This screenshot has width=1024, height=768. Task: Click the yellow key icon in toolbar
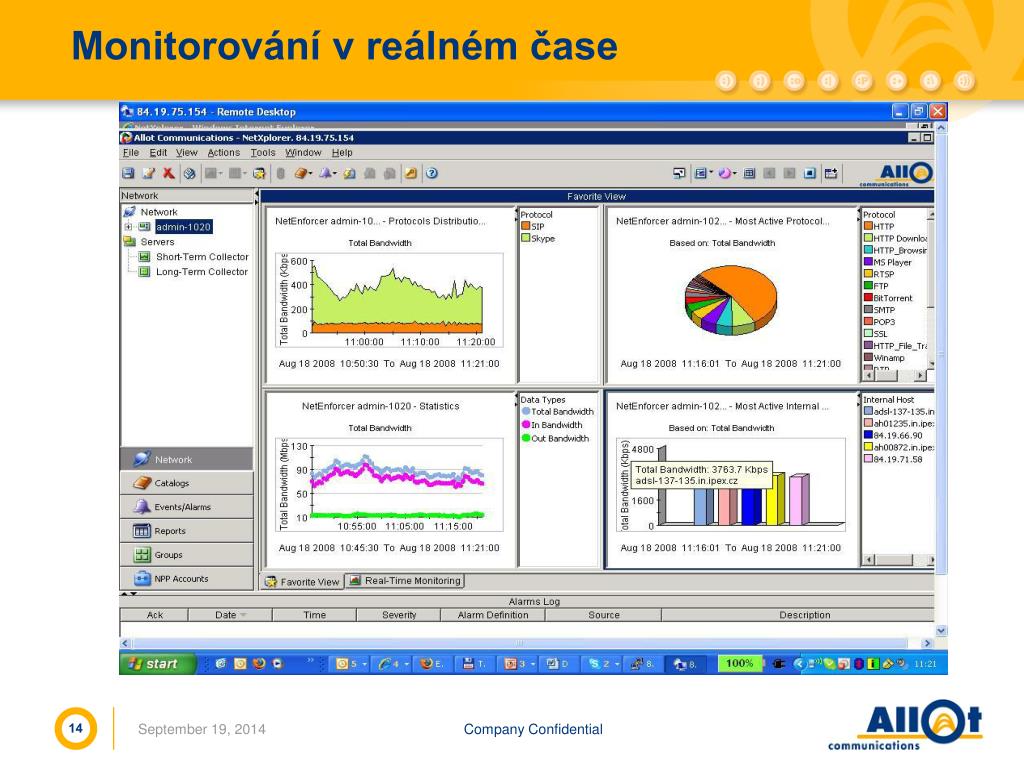[411, 173]
